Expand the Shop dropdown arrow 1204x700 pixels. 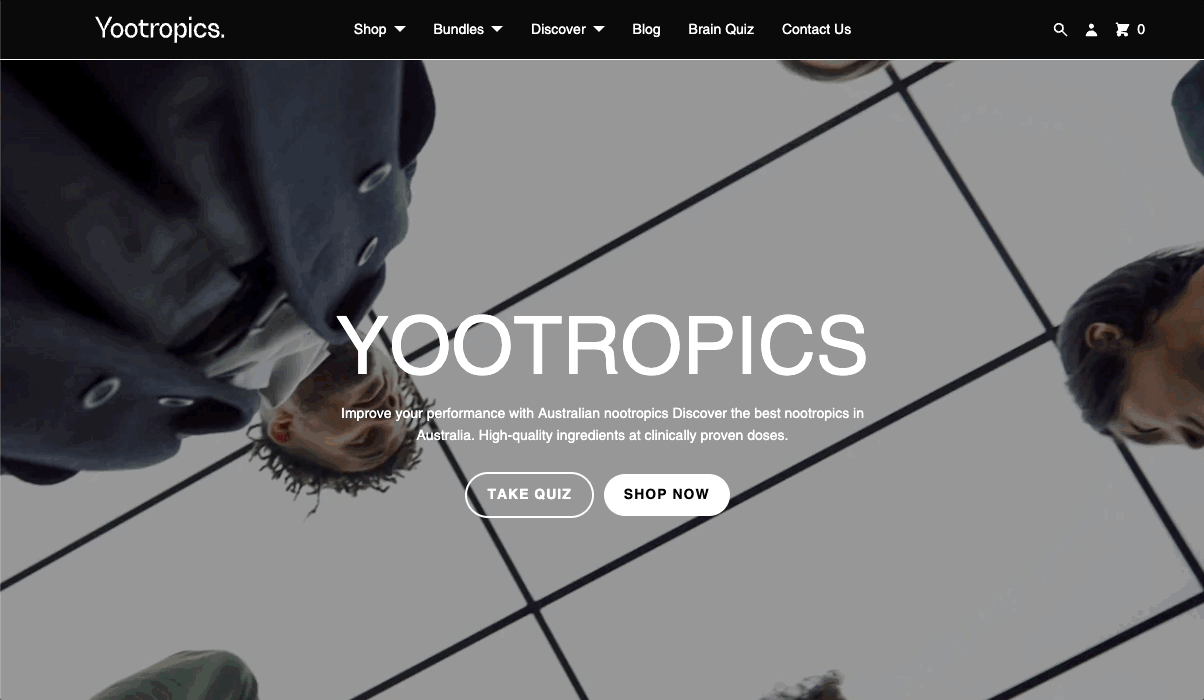pyautogui.click(x=400, y=29)
